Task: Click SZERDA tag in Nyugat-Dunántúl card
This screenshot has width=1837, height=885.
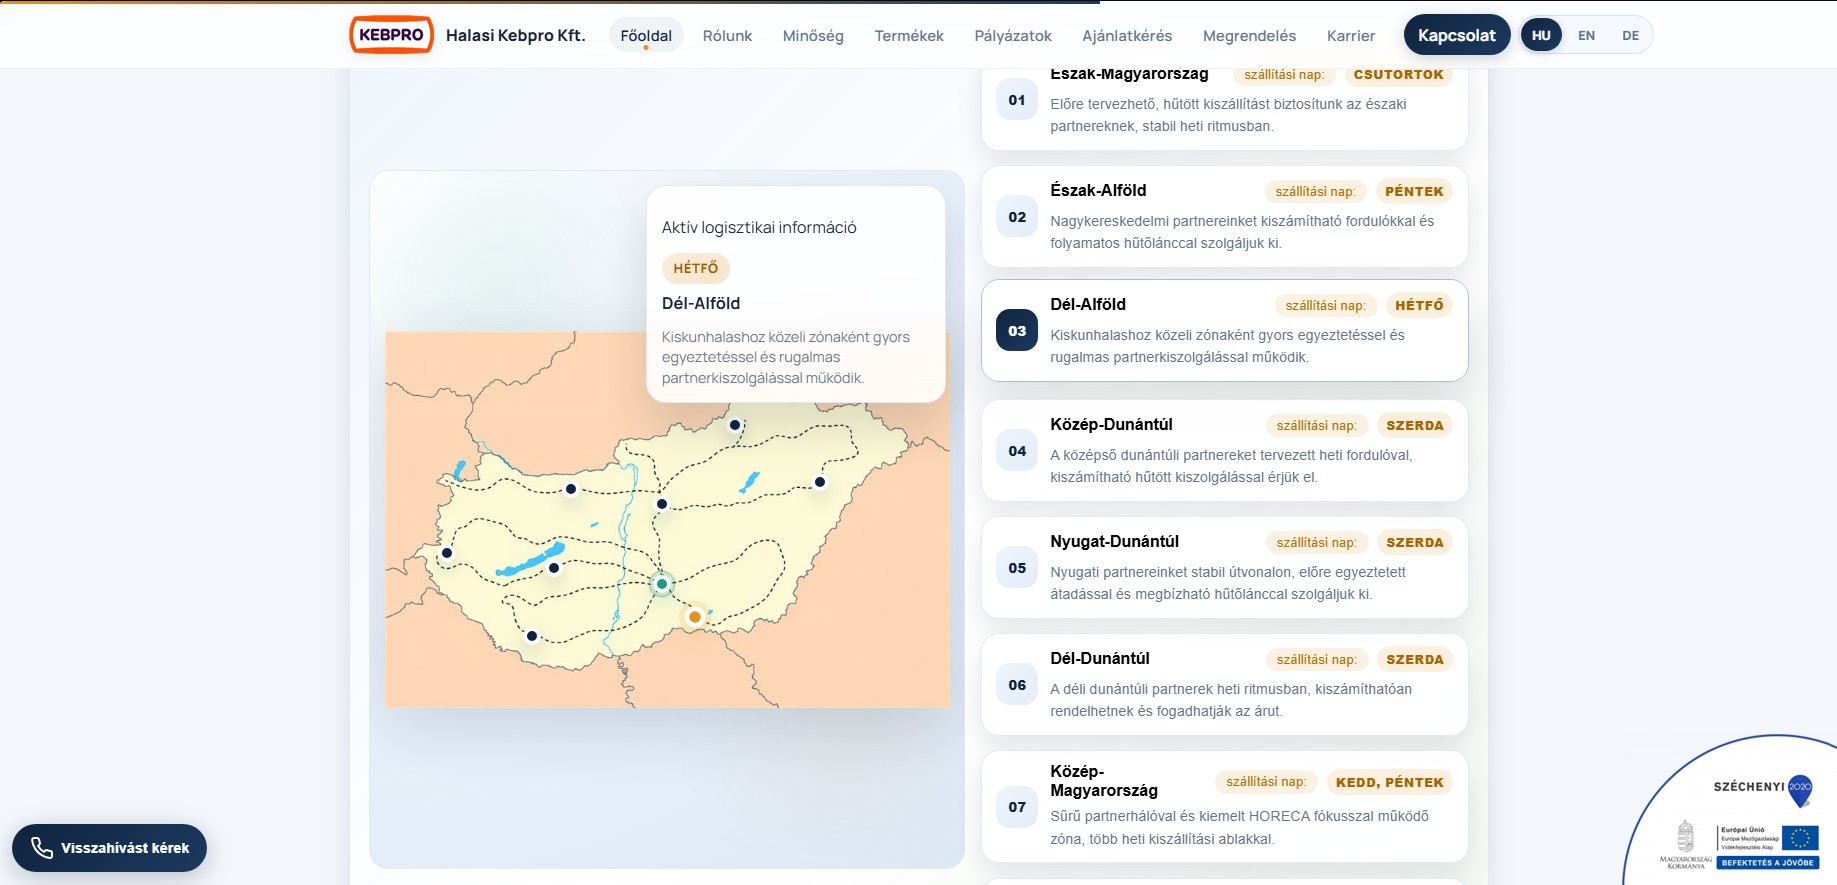Action: coord(1415,542)
